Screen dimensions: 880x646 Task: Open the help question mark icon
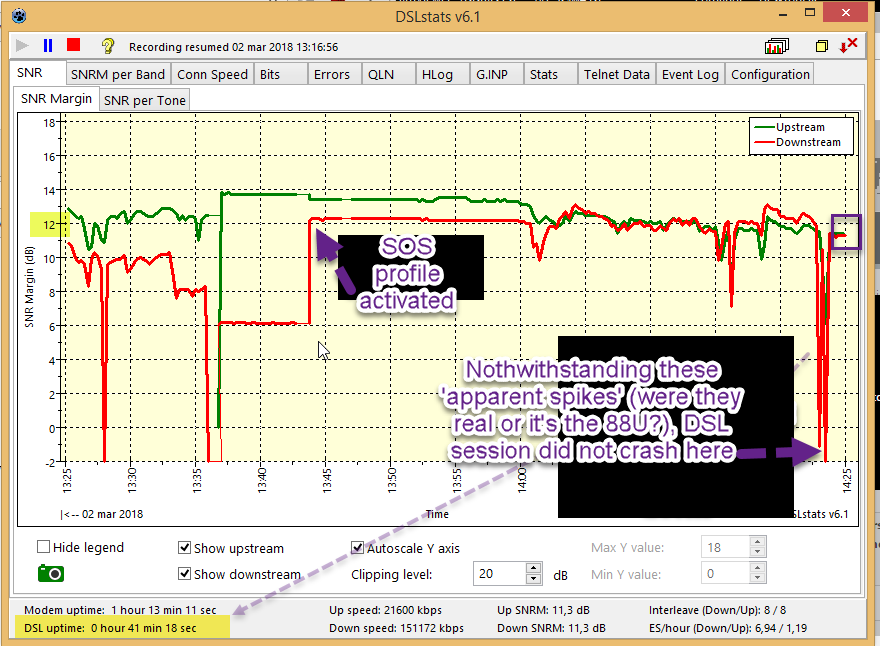coord(108,45)
